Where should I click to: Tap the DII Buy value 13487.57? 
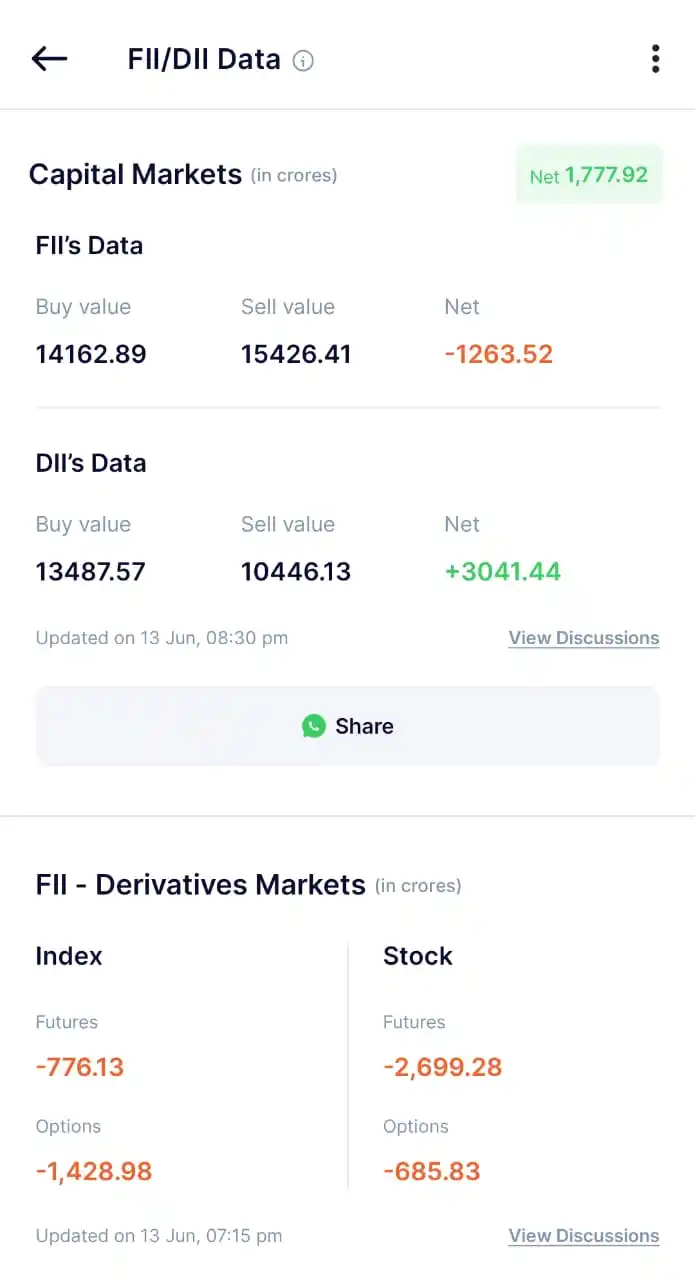click(91, 572)
